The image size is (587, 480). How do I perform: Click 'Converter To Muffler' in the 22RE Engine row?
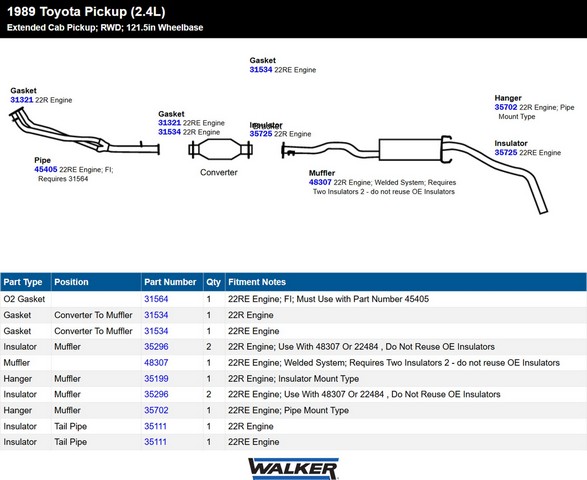pyautogui.click(x=93, y=331)
